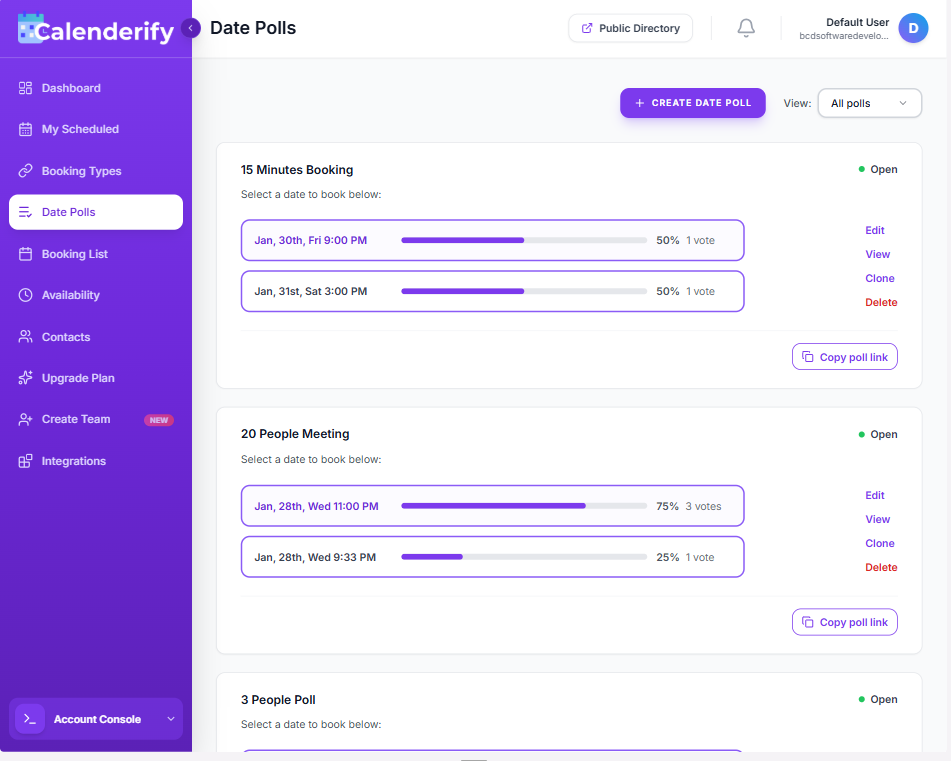
Task: Click the notification bell icon
Action: (746, 28)
